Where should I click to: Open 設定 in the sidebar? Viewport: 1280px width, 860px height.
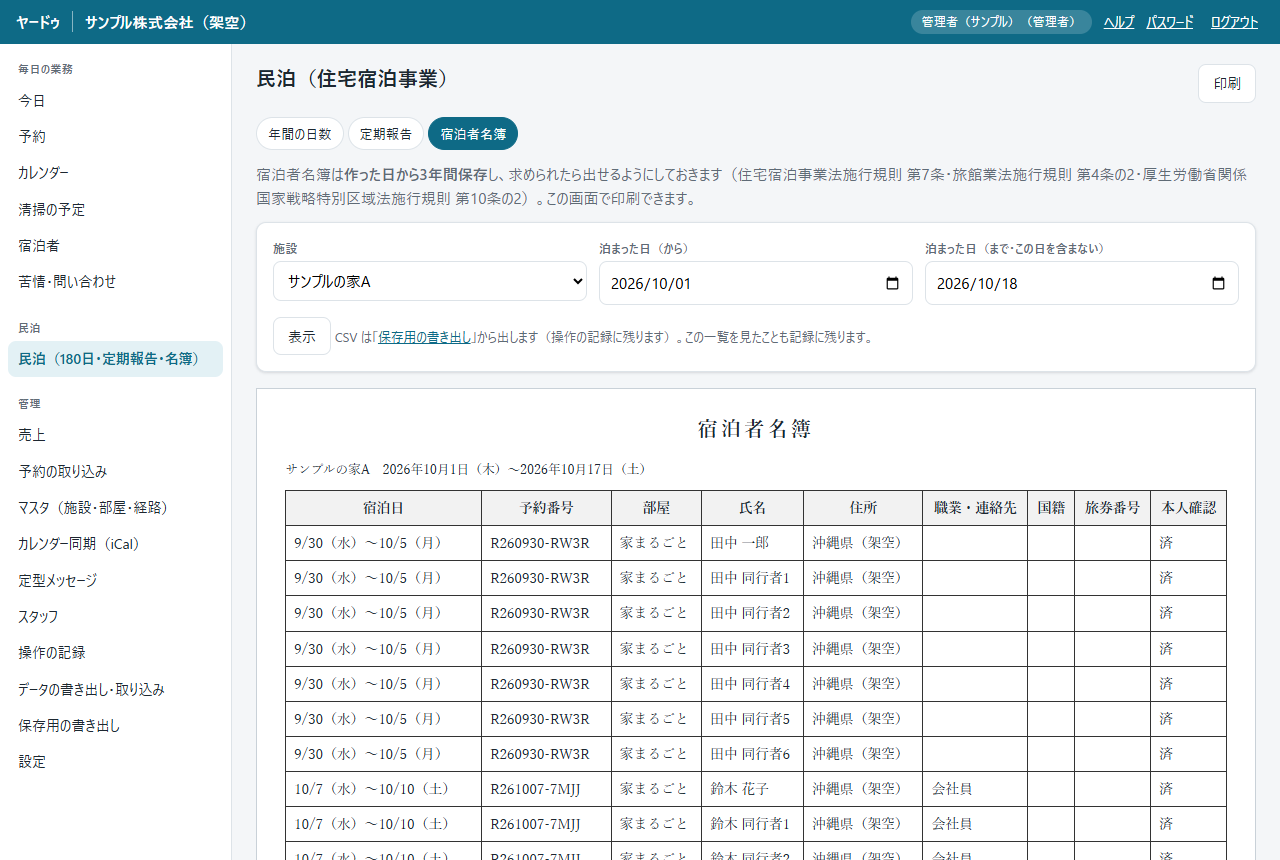click(115, 762)
